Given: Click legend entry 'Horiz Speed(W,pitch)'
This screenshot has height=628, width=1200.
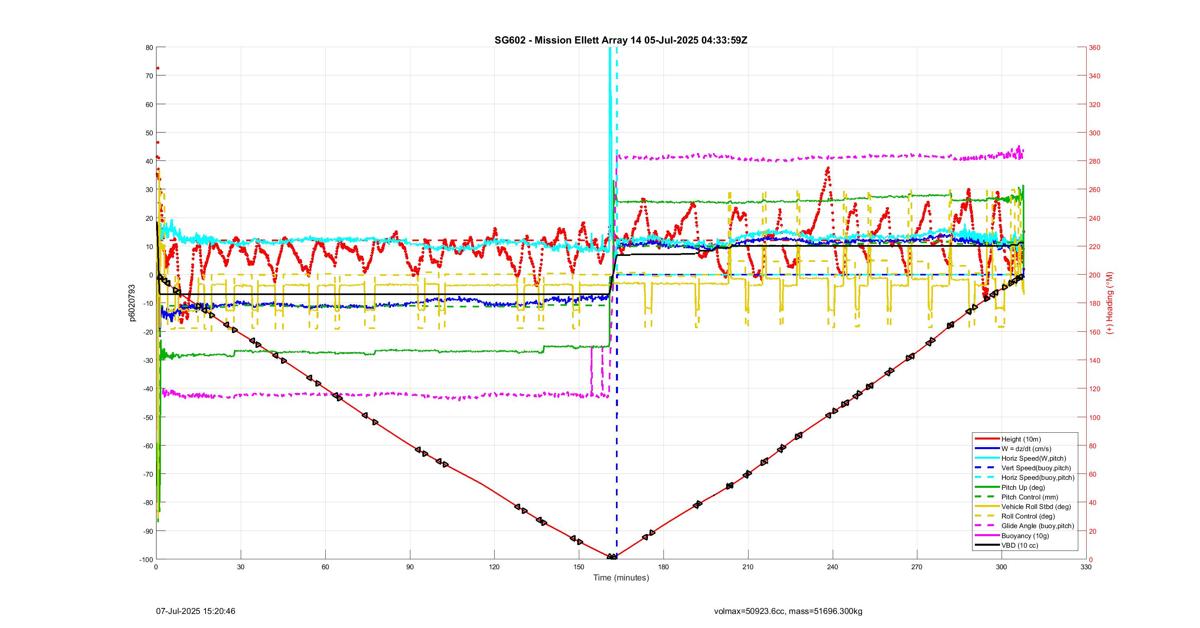Looking at the screenshot, I should [1034, 458].
